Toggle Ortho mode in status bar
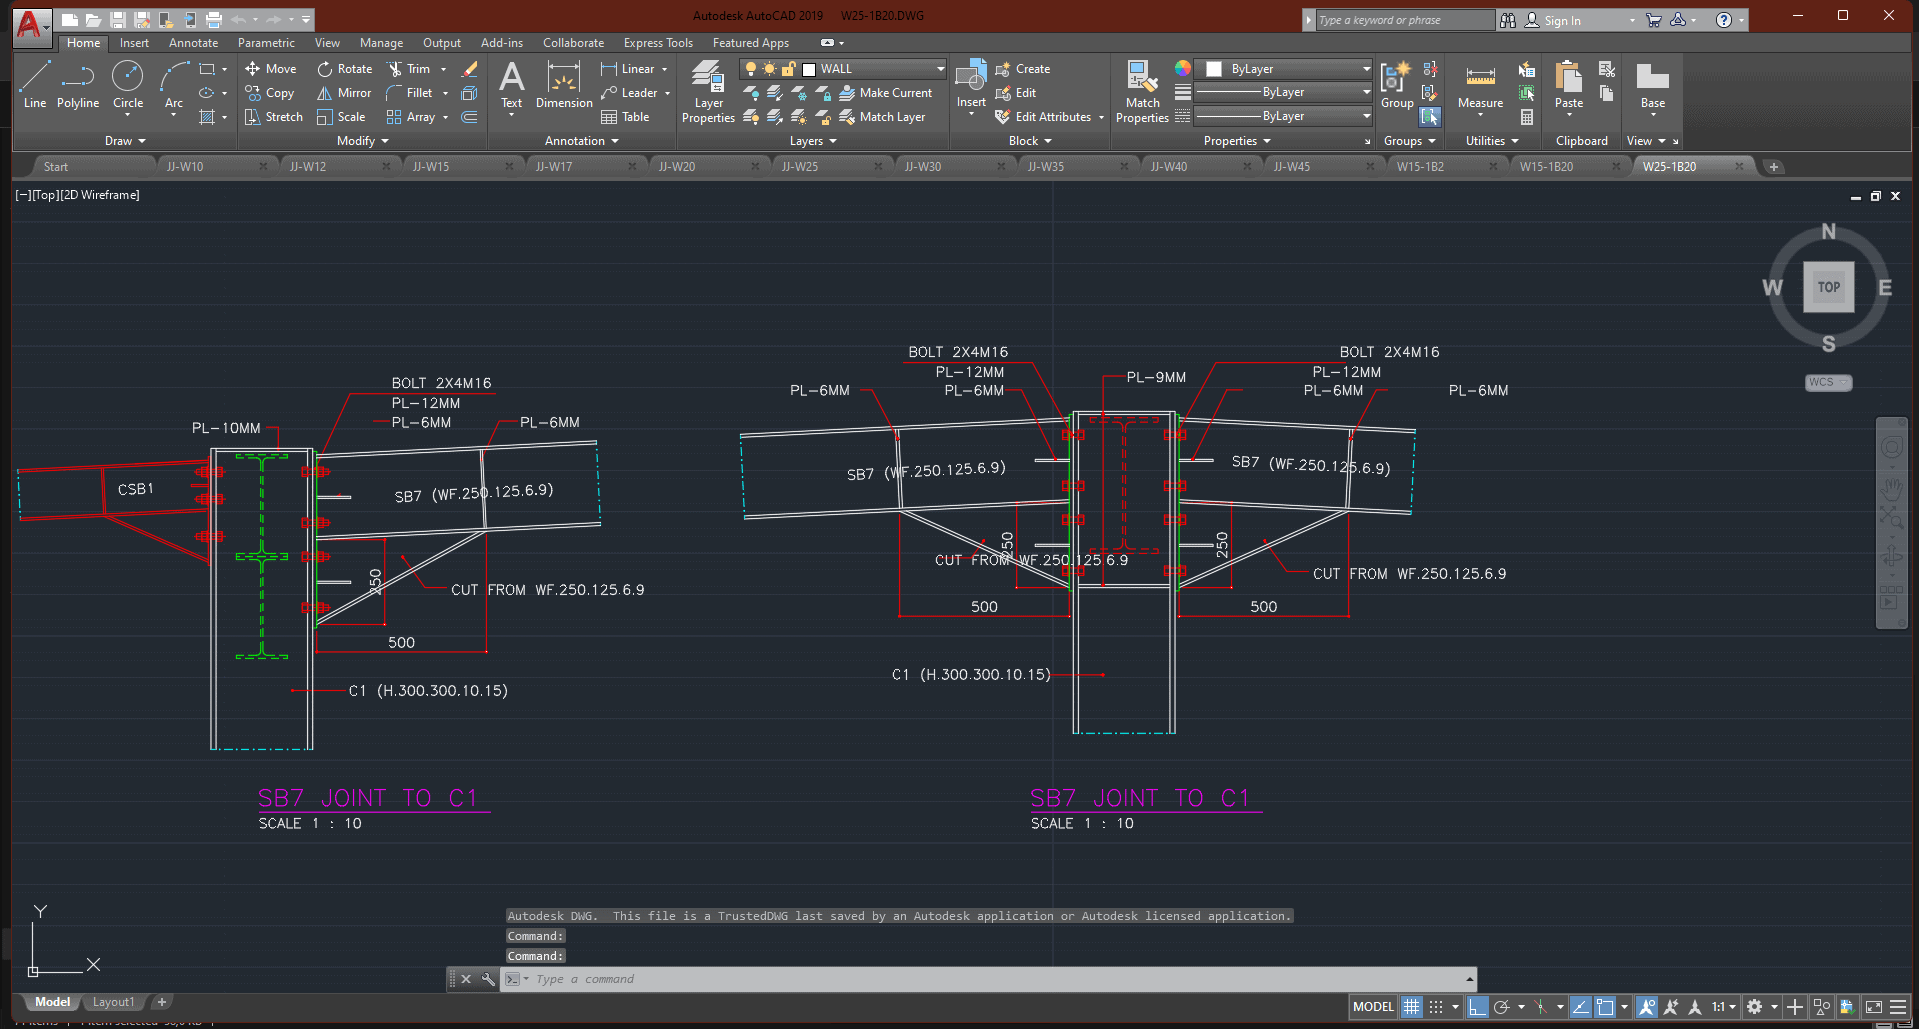 tap(1477, 1007)
